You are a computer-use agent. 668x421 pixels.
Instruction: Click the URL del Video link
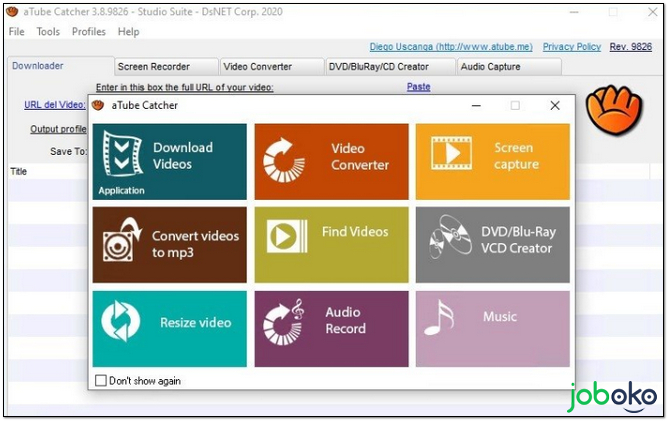click(55, 105)
